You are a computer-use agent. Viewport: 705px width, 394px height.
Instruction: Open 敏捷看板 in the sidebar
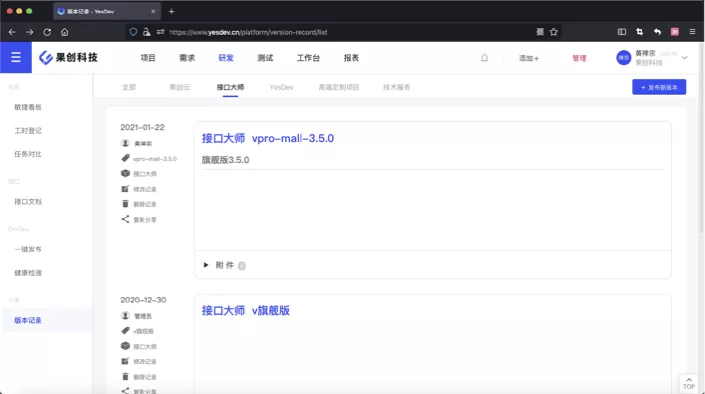point(28,107)
